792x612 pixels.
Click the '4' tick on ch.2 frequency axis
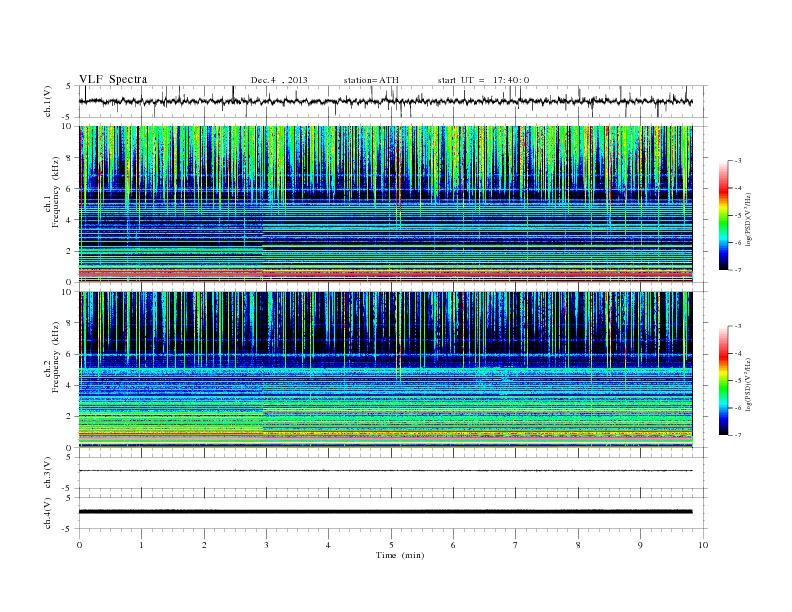pyautogui.click(x=69, y=386)
